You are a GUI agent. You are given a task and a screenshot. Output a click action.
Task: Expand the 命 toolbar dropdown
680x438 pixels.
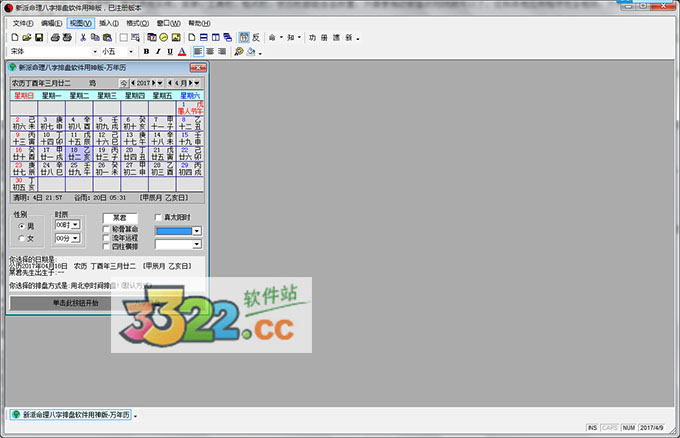pyautogui.click(x=281, y=38)
